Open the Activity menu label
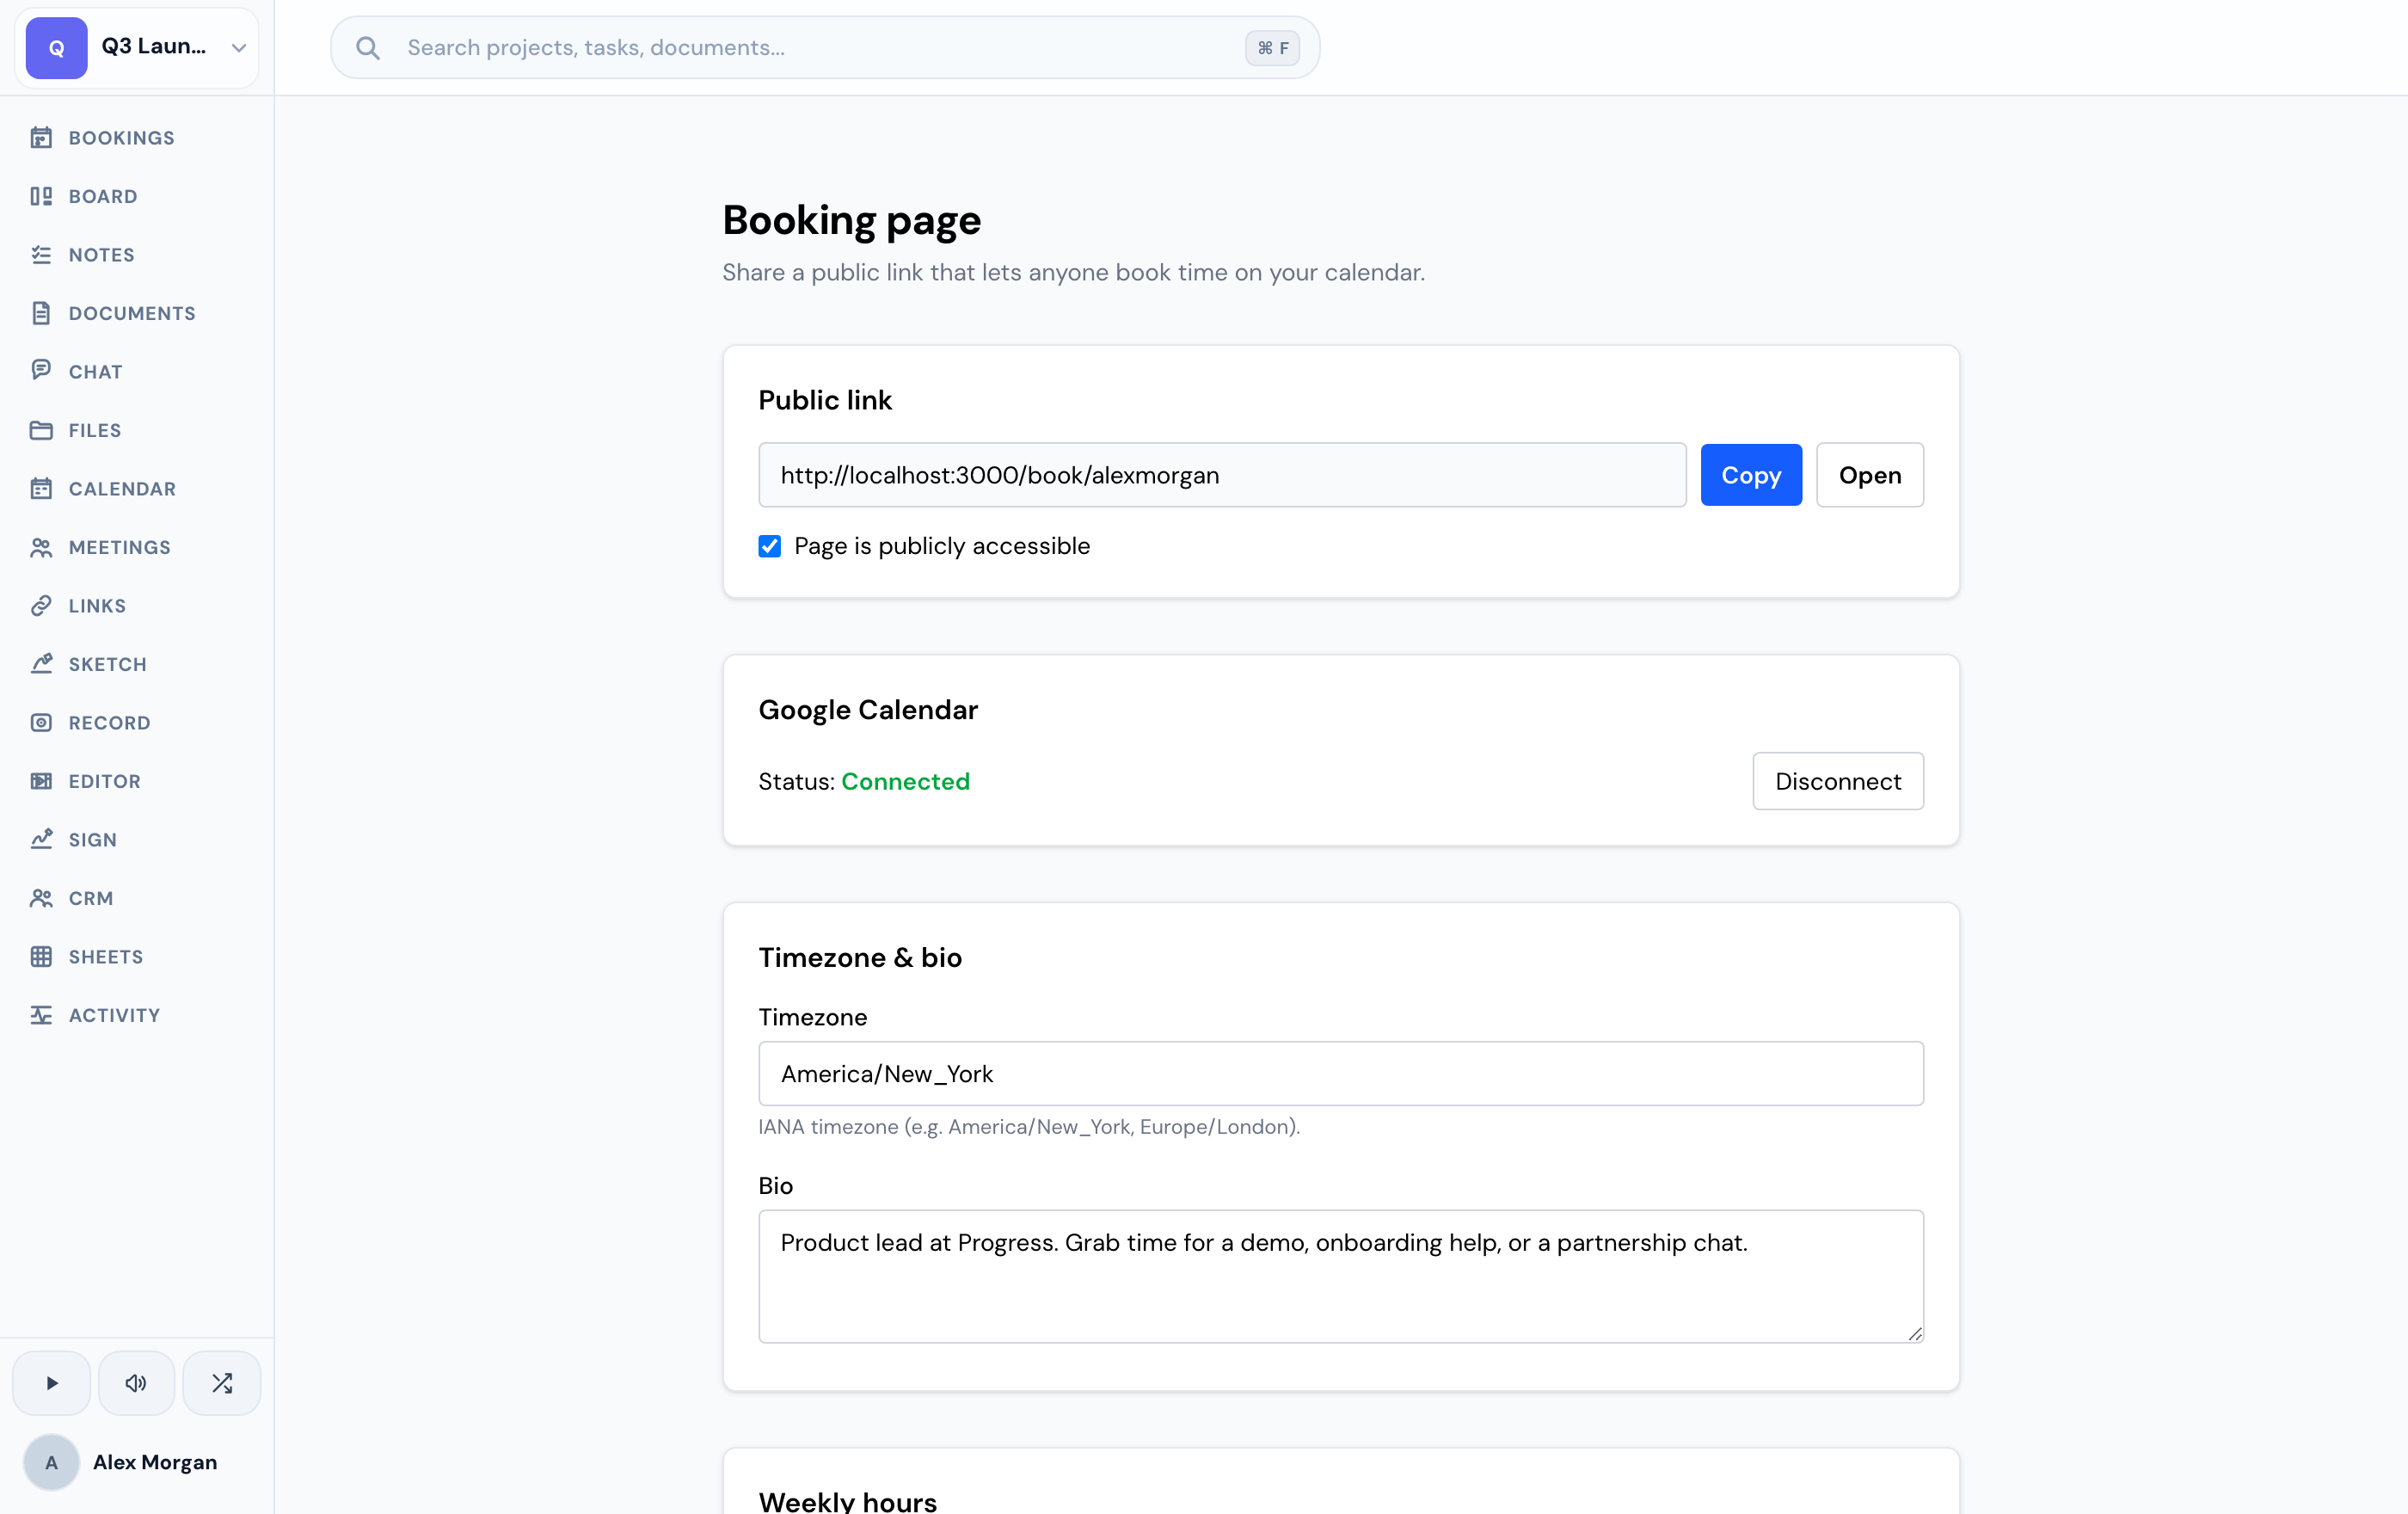 click(114, 1015)
